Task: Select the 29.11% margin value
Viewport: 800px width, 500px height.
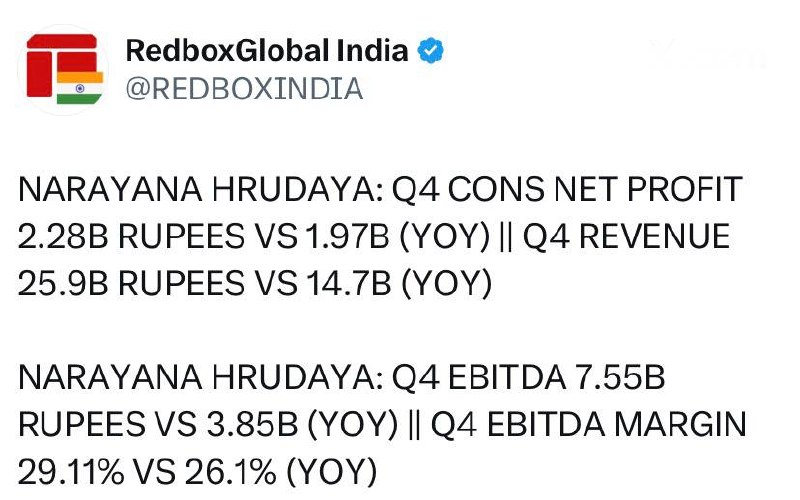Action: [71, 471]
